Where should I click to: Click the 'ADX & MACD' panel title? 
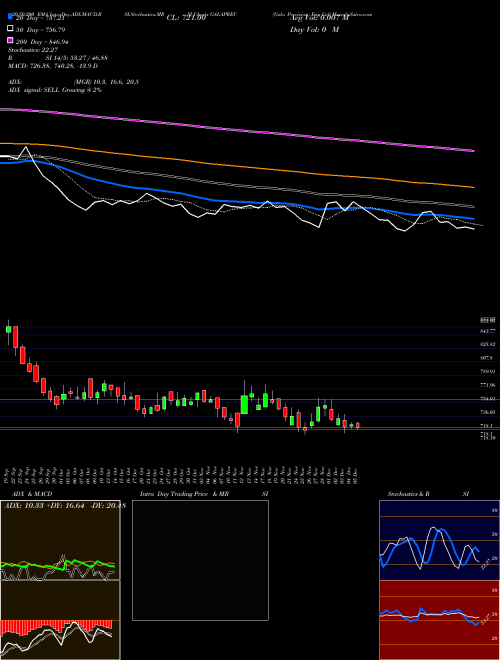click(32, 494)
